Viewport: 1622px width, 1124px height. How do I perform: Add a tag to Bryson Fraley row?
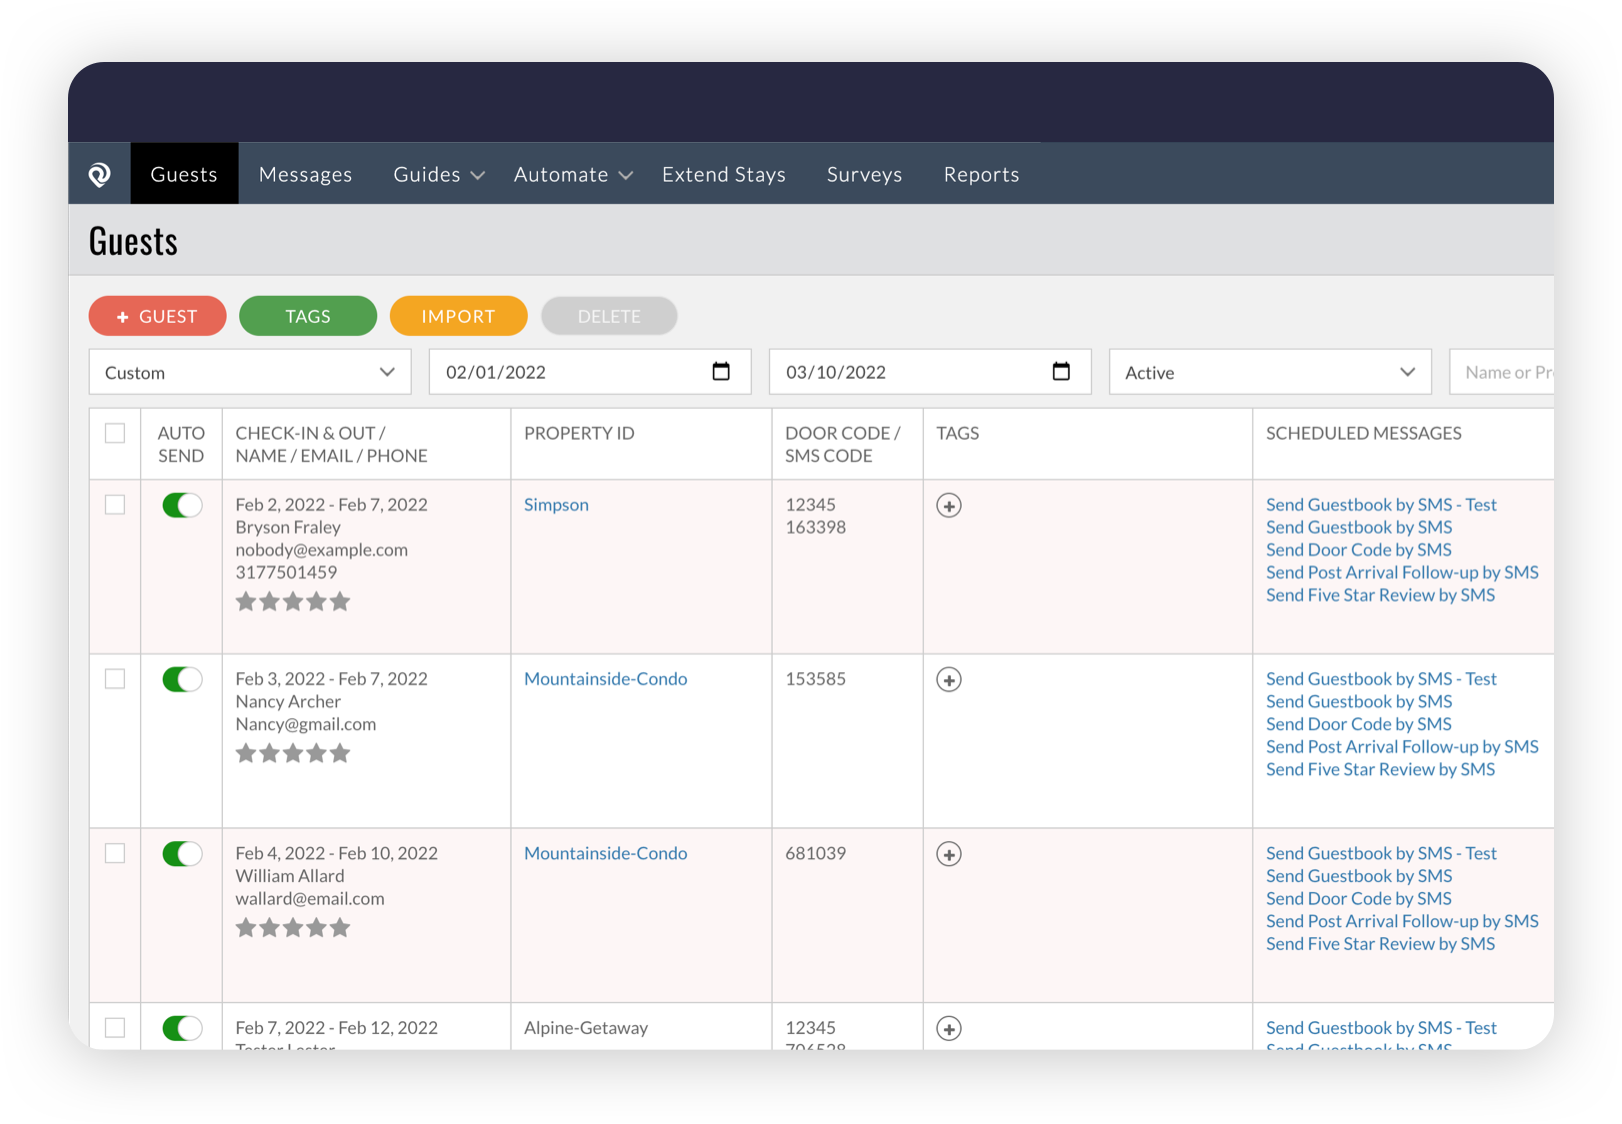[x=949, y=506]
